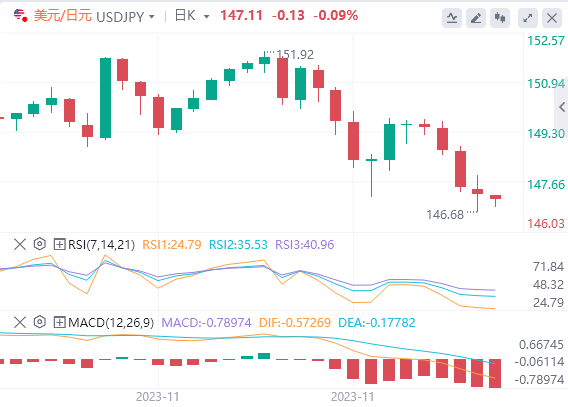Click the US flag currency pair icon

coord(20,16)
